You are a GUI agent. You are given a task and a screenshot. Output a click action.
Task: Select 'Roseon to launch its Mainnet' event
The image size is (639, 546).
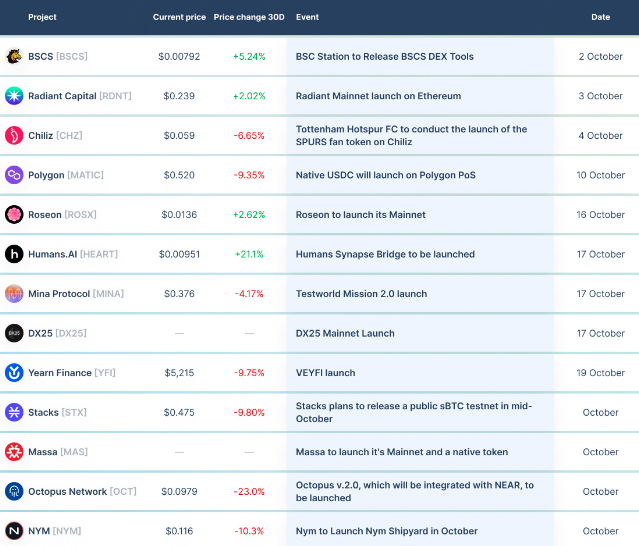(x=361, y=214)
